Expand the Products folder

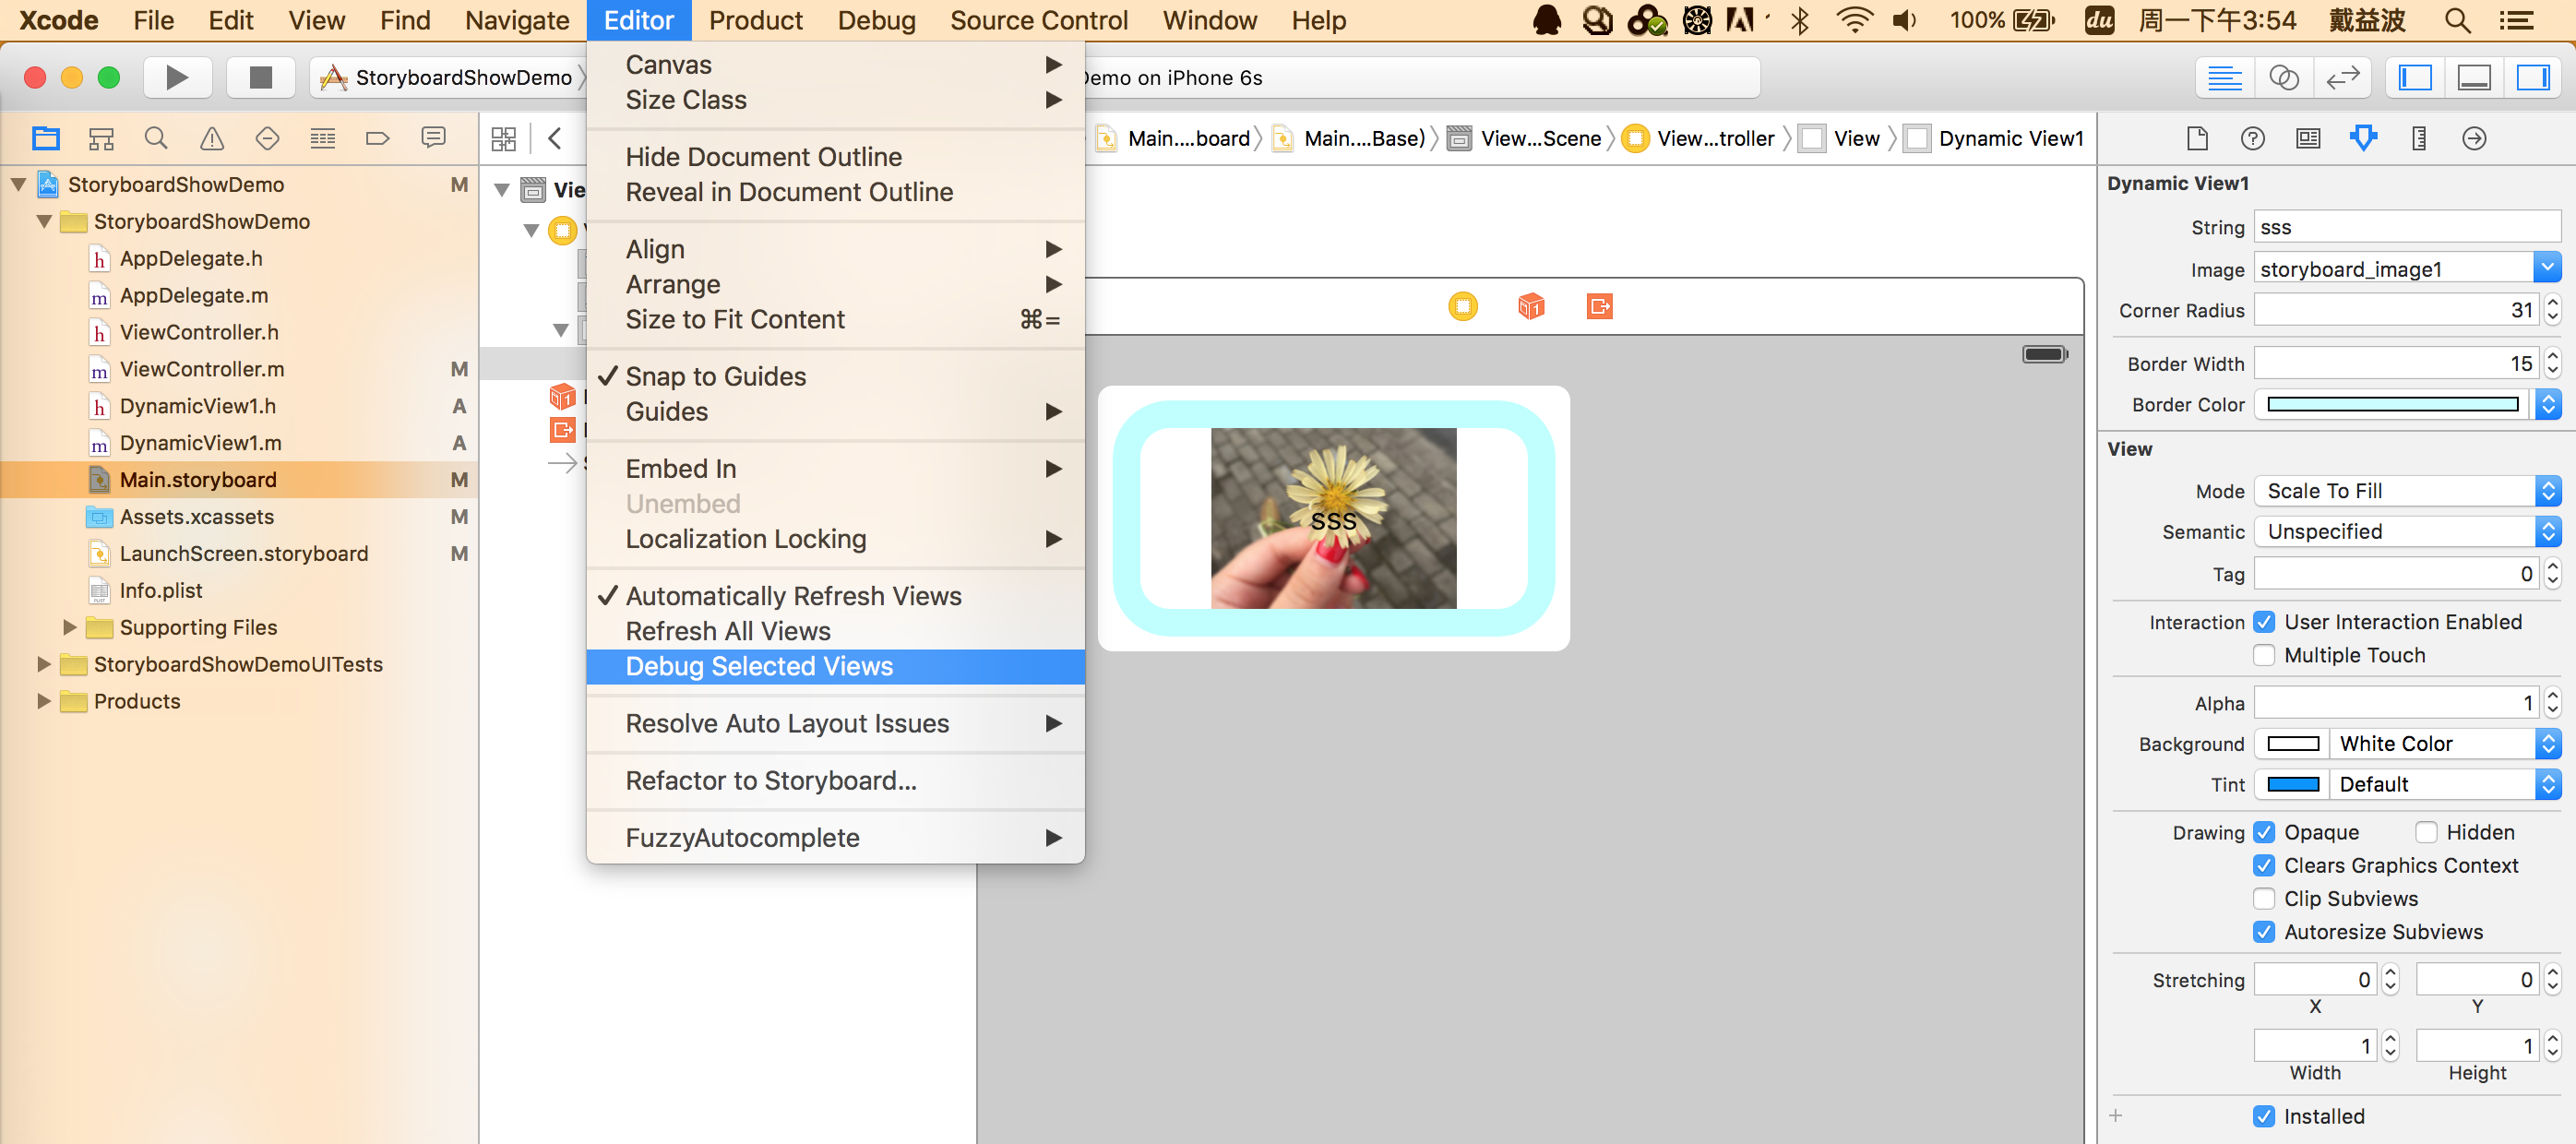tap(43, 701)
